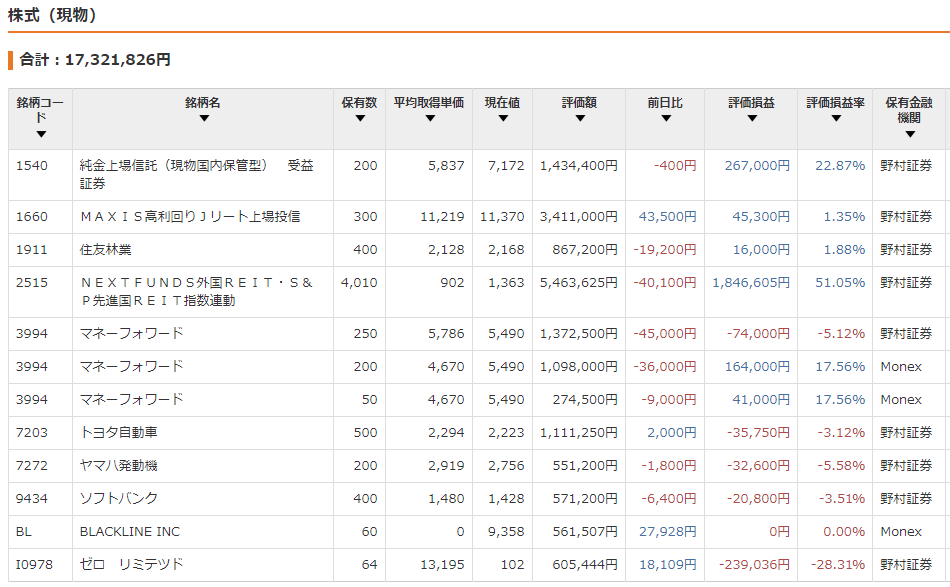
Task: Click the 1.35% profit rate cell
Action: 844,216
